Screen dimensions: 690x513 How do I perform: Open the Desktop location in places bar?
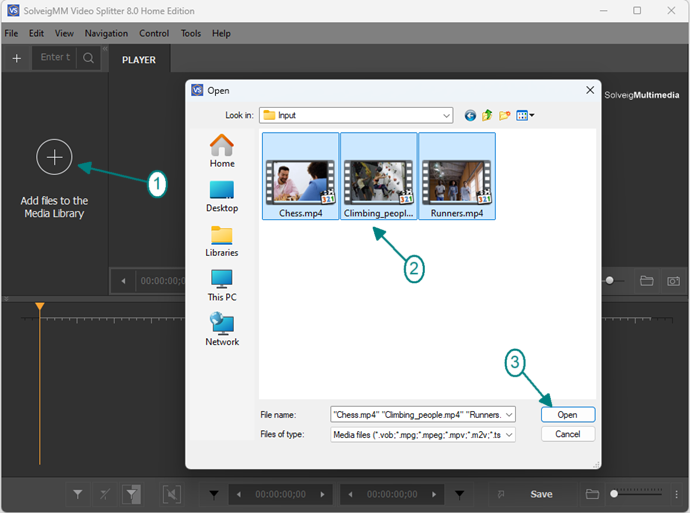click(x=222, y=197)
